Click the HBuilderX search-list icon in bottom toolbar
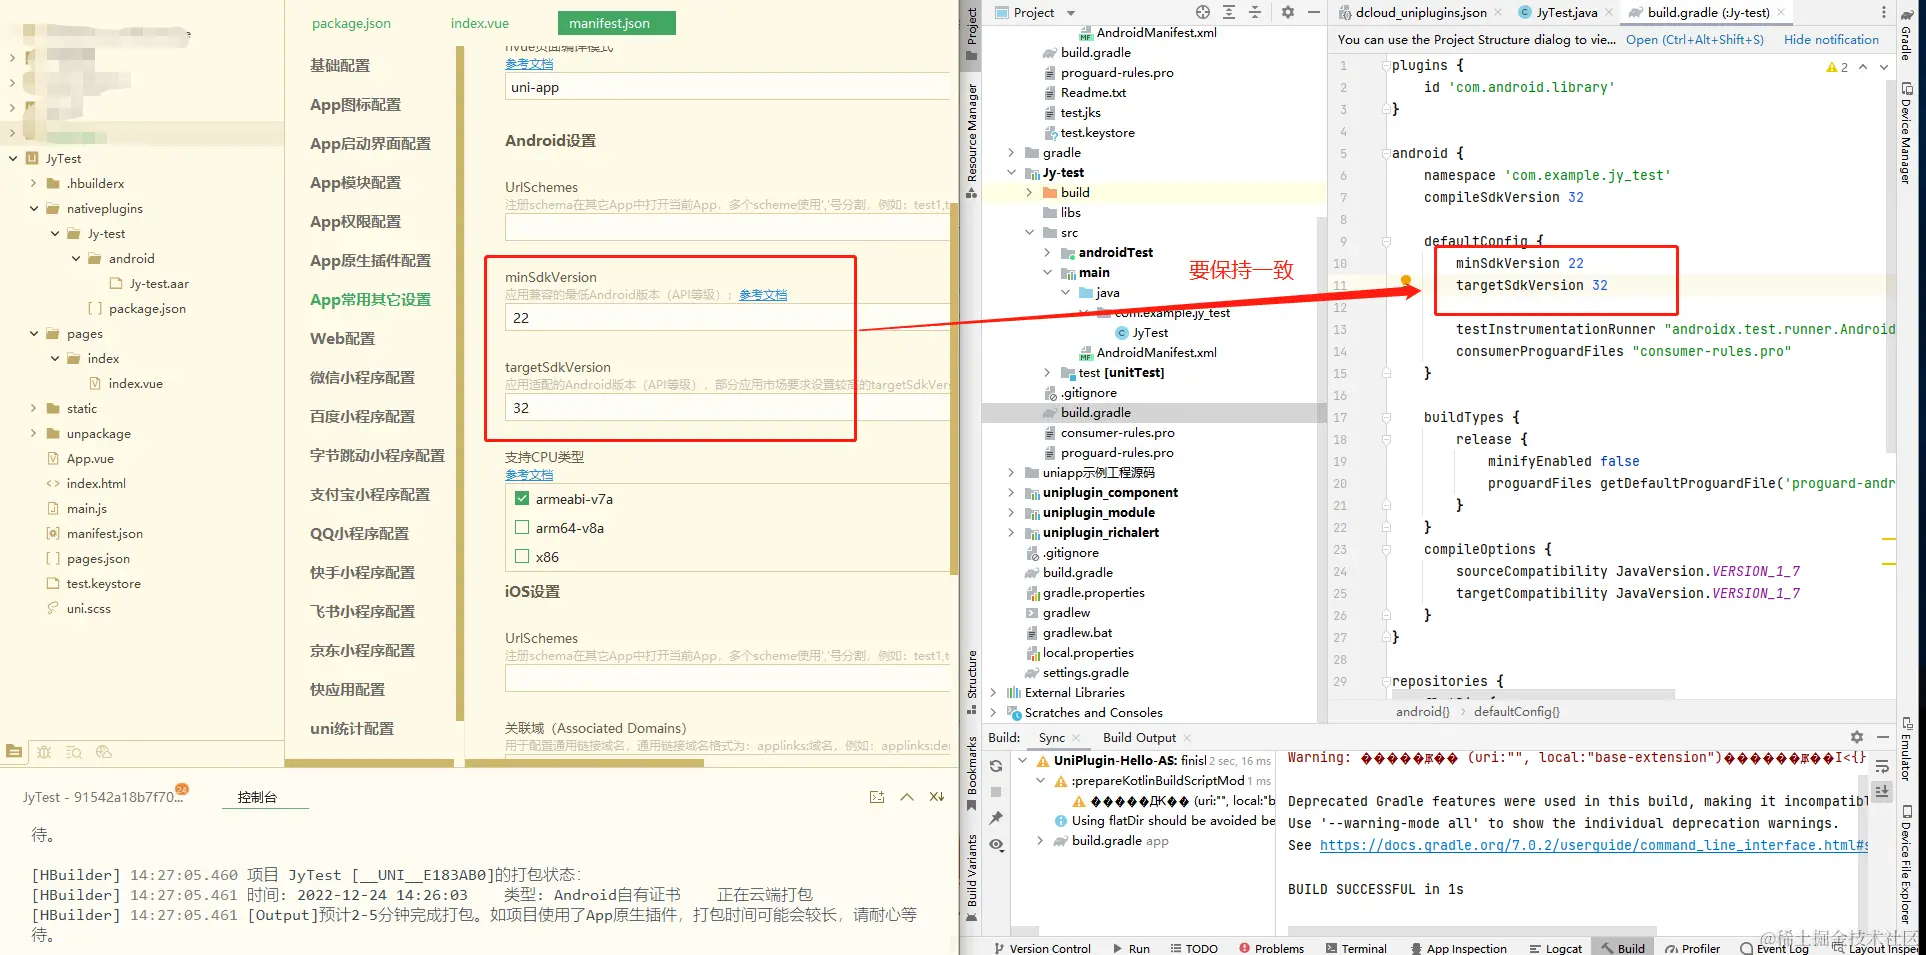1926x955 pixels. pos(74,752)
